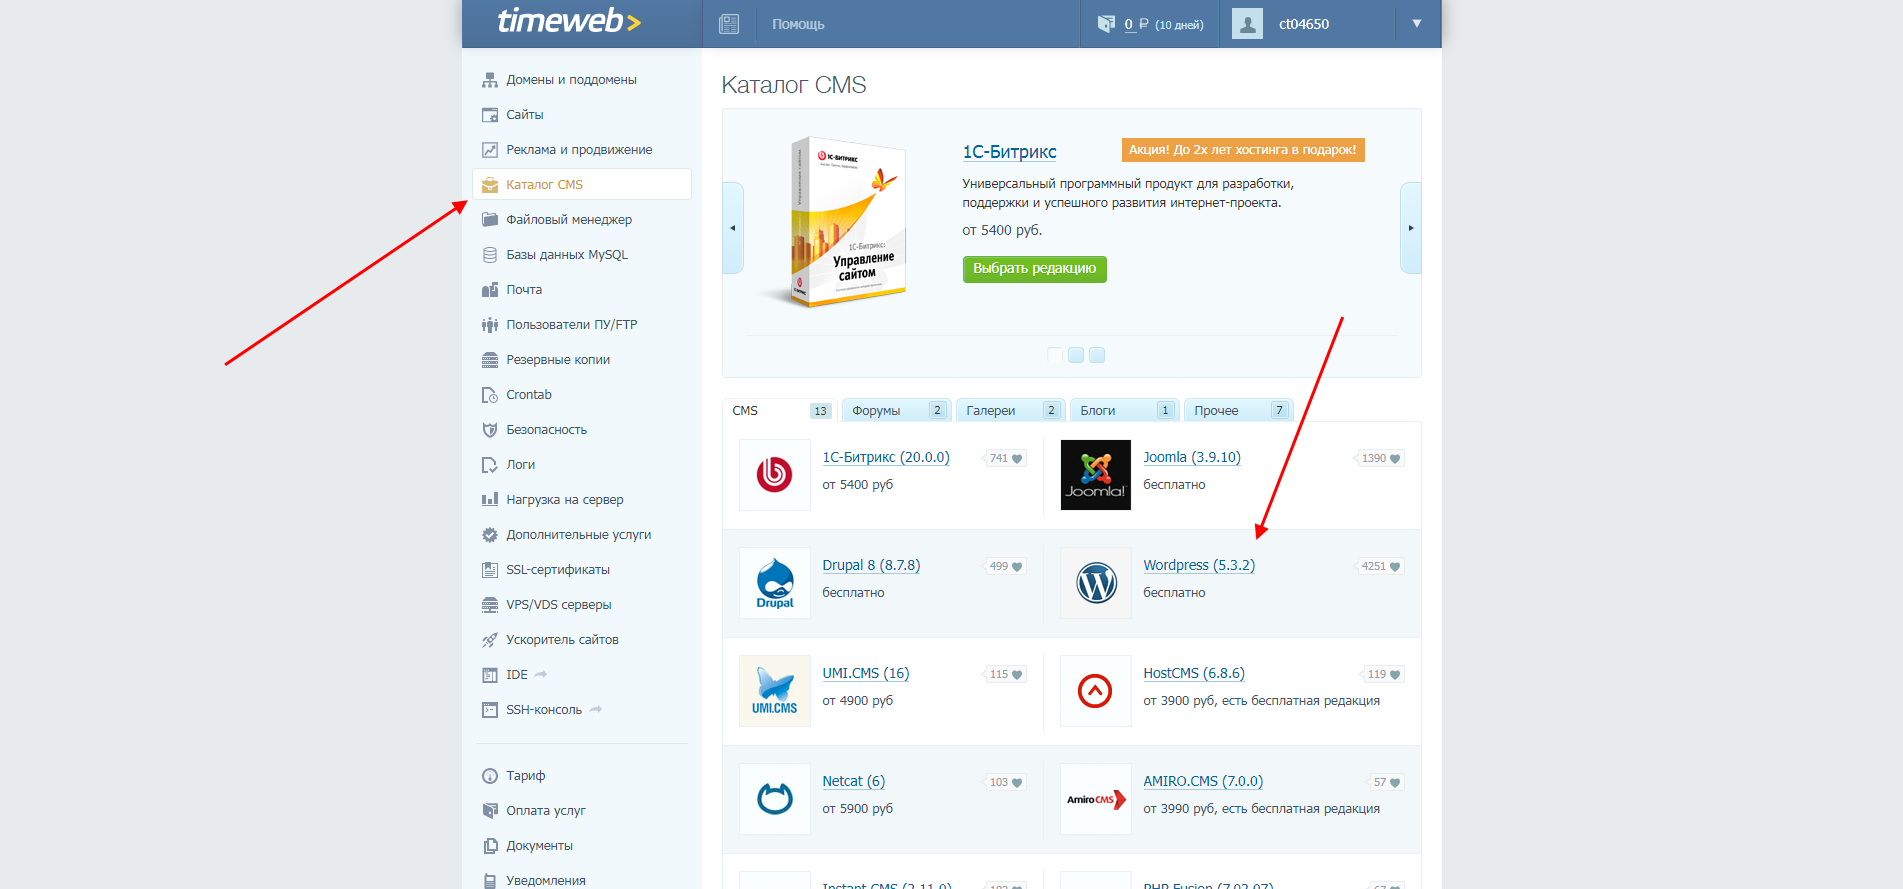Click the ct04650 account name
The height and width of the screenshot is (889, 1903).
(x=1304, y=24)
